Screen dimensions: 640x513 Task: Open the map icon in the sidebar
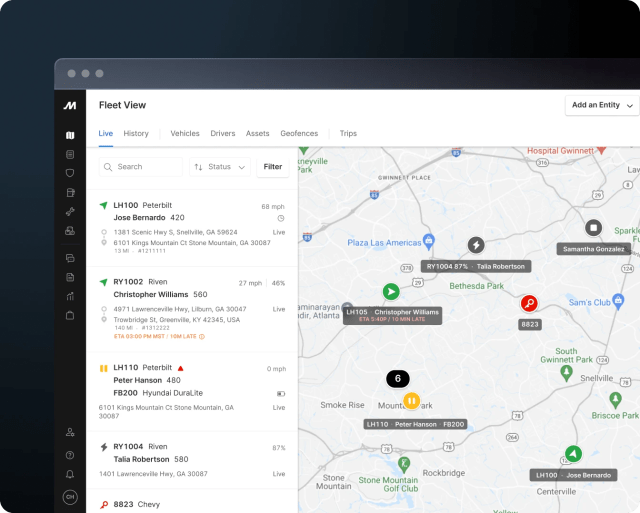[x=70, y=135]
